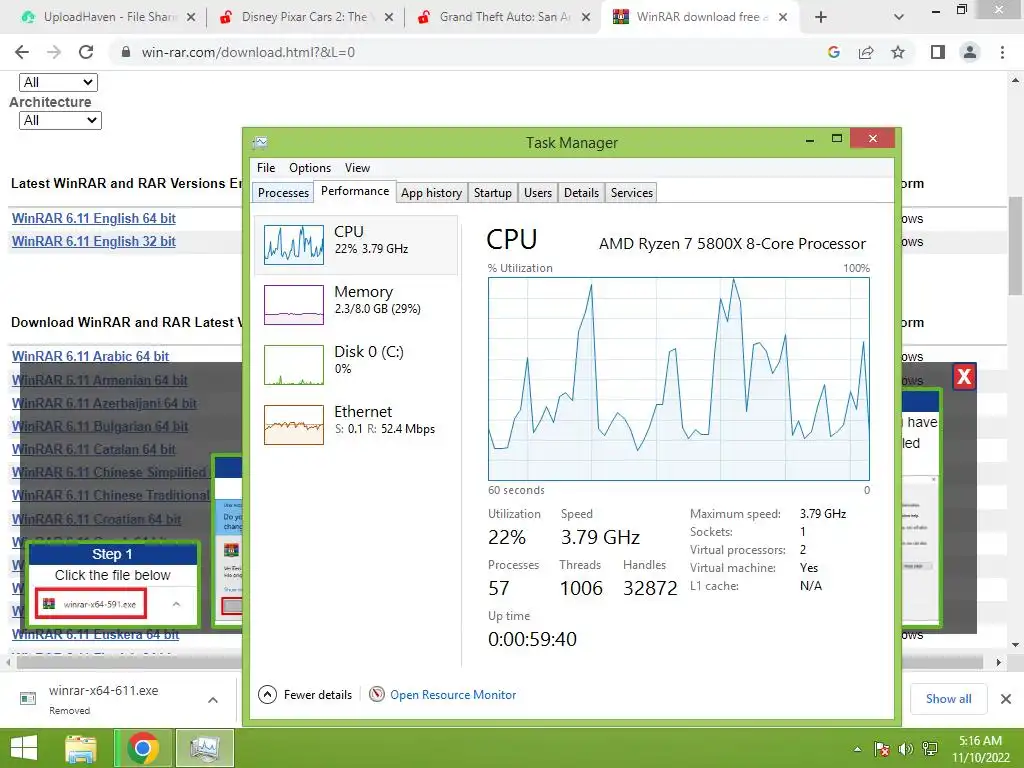Click the page vertical scrollbar thumb
Image resolution: width=1024 pixels, height=768 pixels.
1016,246
